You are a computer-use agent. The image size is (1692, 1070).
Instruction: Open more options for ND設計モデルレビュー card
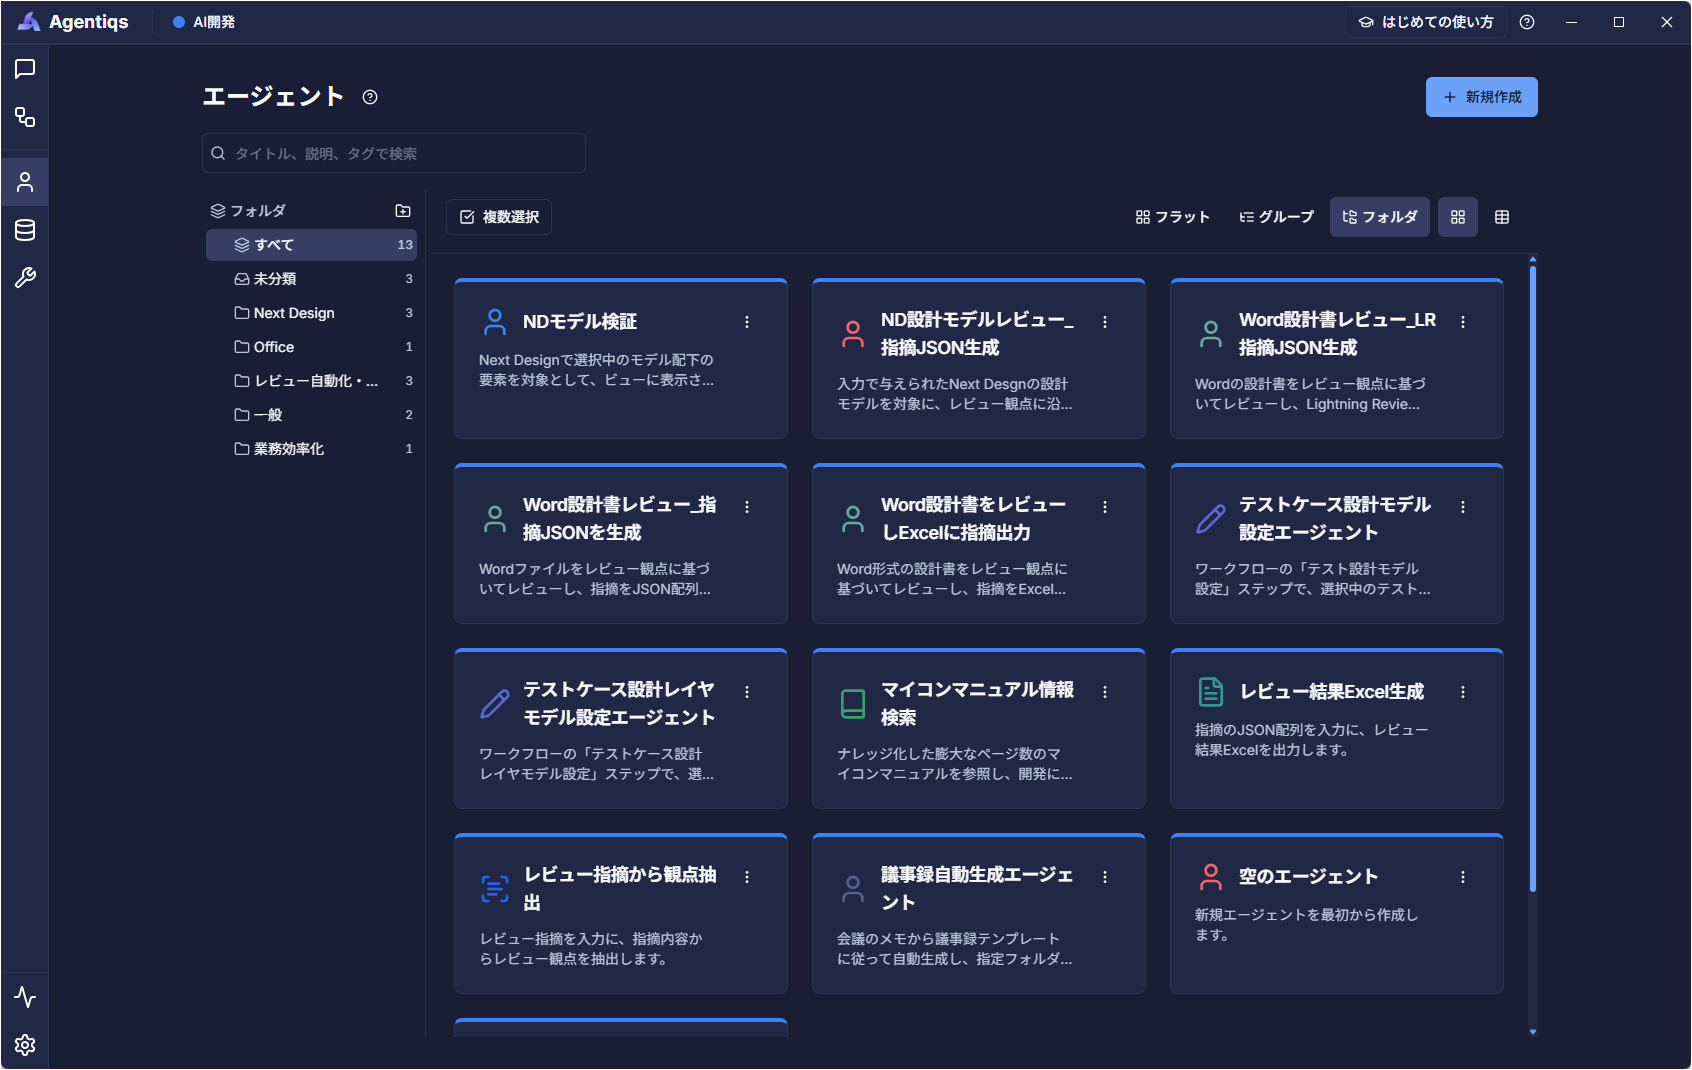click(1105, 322)
